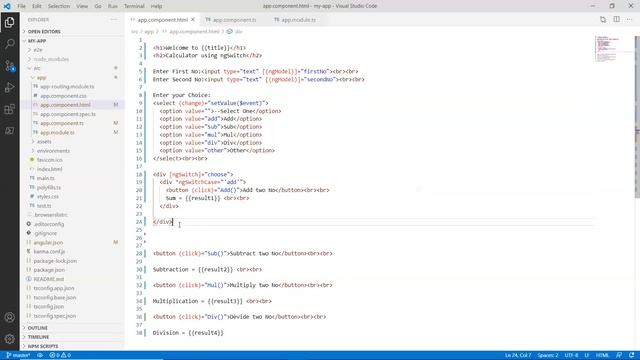The width and height of the screenshot is (640, 360).
Task: Open the Run and Debug view
Action: click(x=9, y=87)
